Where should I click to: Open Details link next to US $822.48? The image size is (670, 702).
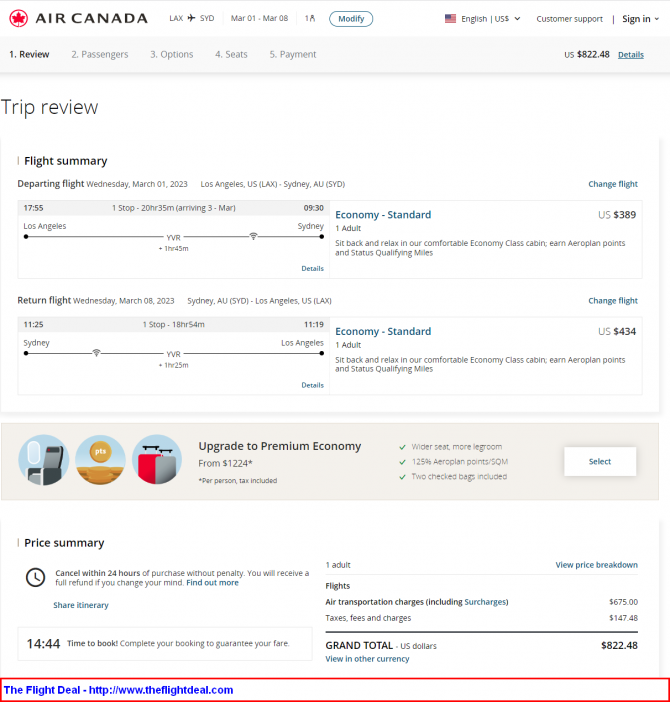click(x=631, y=55)
